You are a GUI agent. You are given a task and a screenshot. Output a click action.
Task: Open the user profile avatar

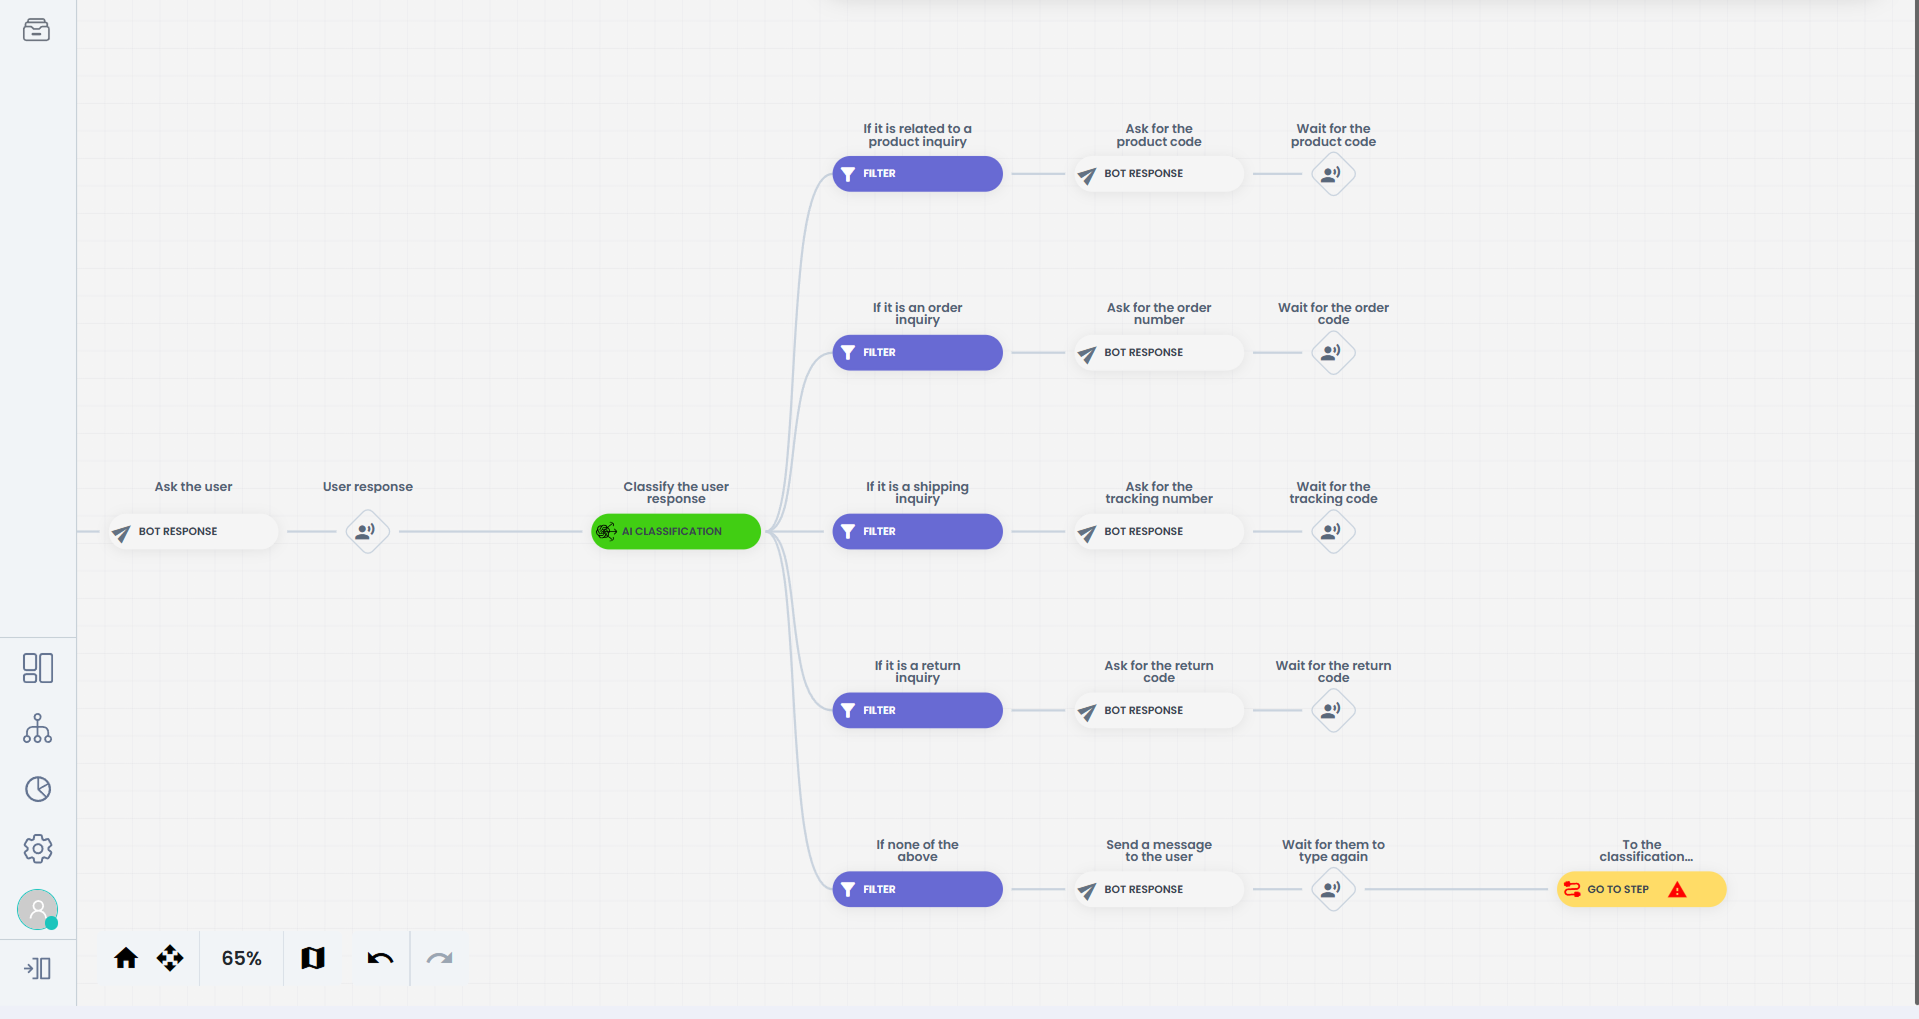click(x=38, y=910)
